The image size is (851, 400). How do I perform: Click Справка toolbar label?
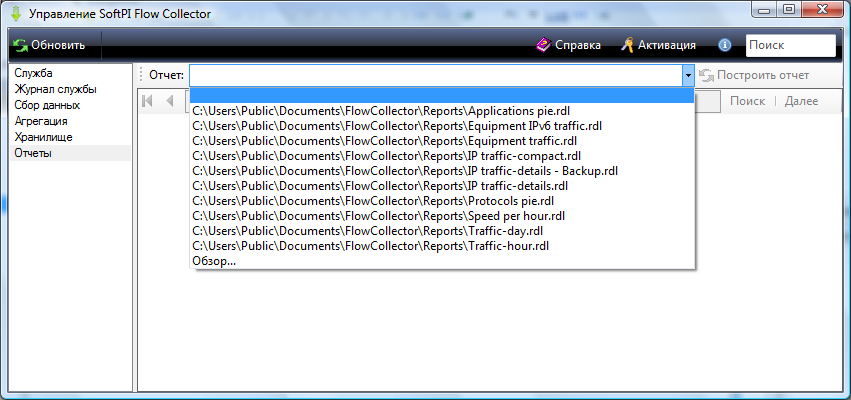tap(578, 45)
